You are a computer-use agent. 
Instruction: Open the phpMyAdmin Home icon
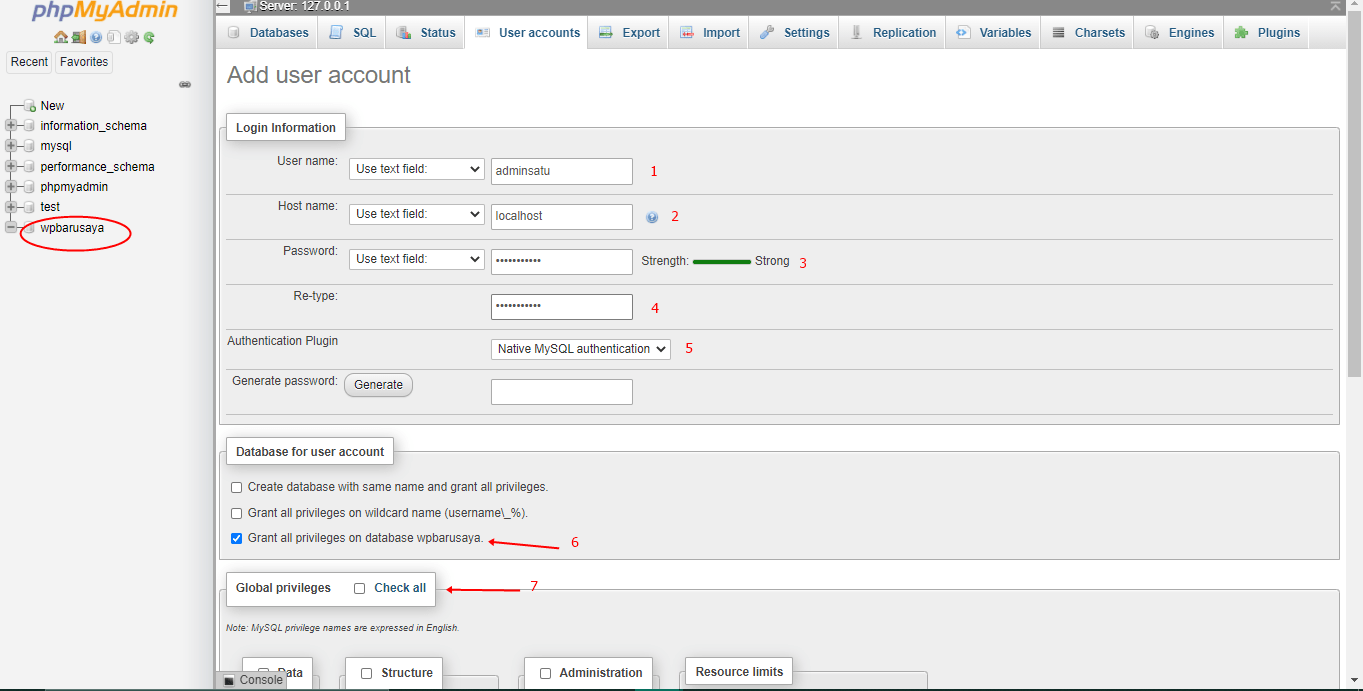point(60,37)
